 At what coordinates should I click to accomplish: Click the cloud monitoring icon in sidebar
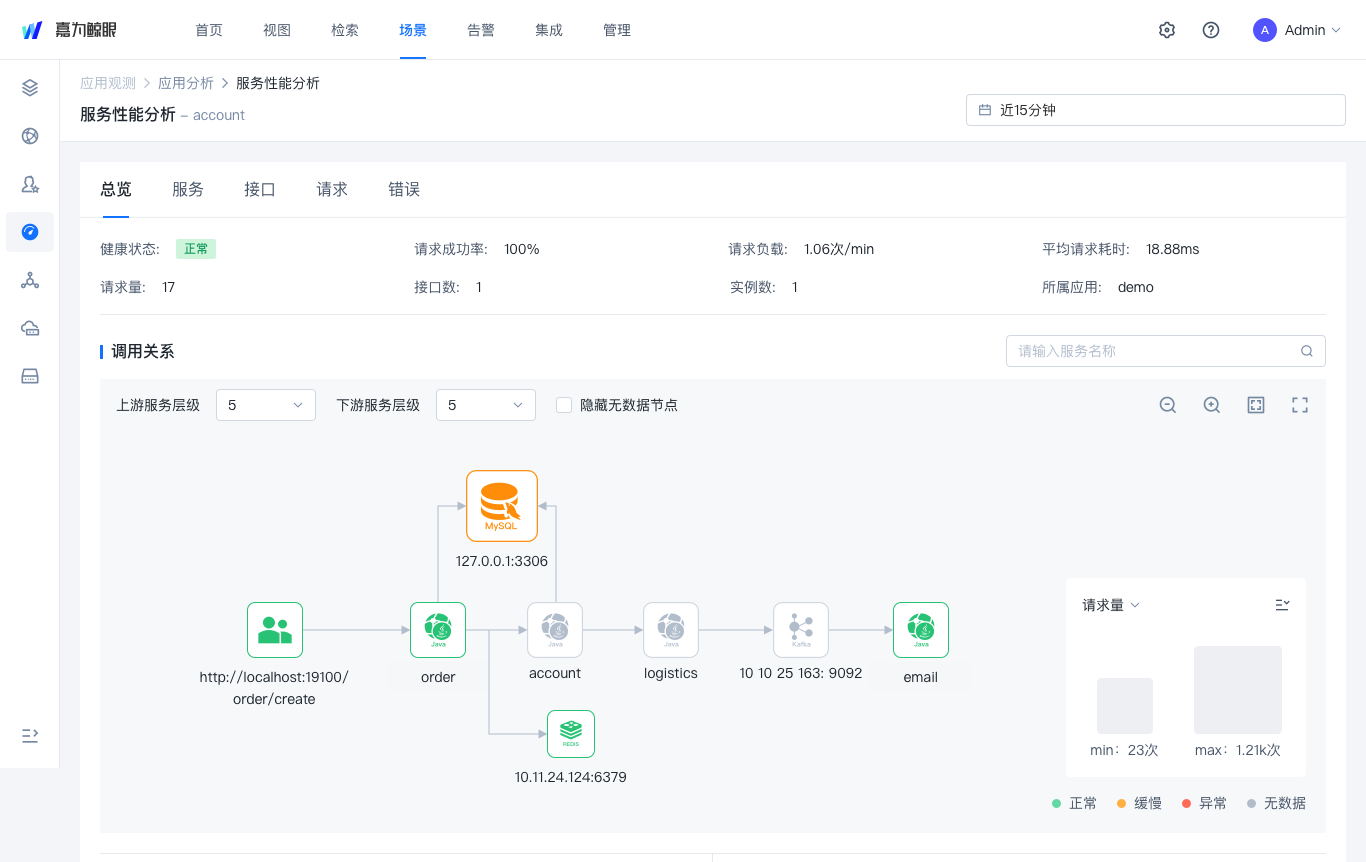tap(30, 328)
